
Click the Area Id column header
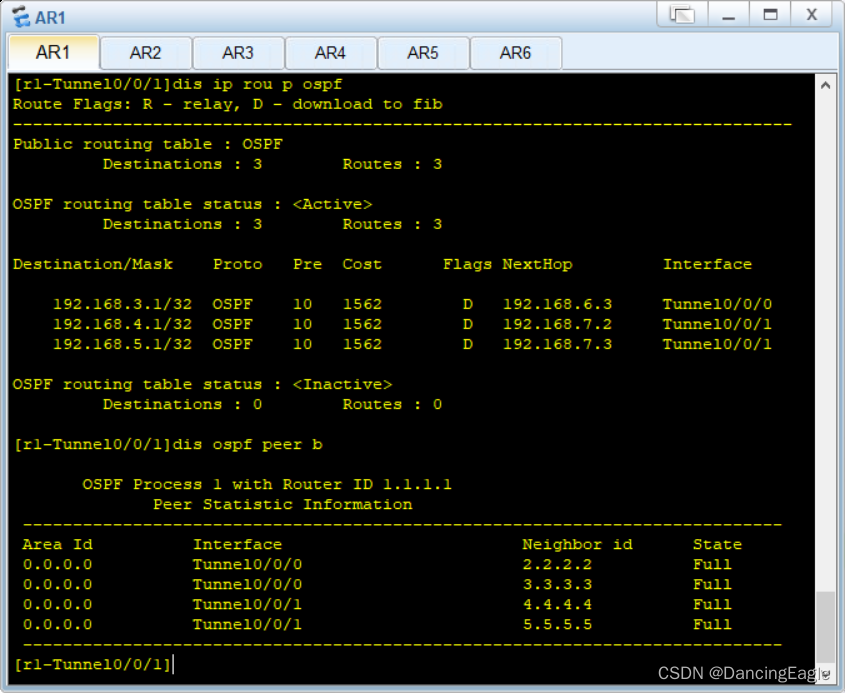58,544
